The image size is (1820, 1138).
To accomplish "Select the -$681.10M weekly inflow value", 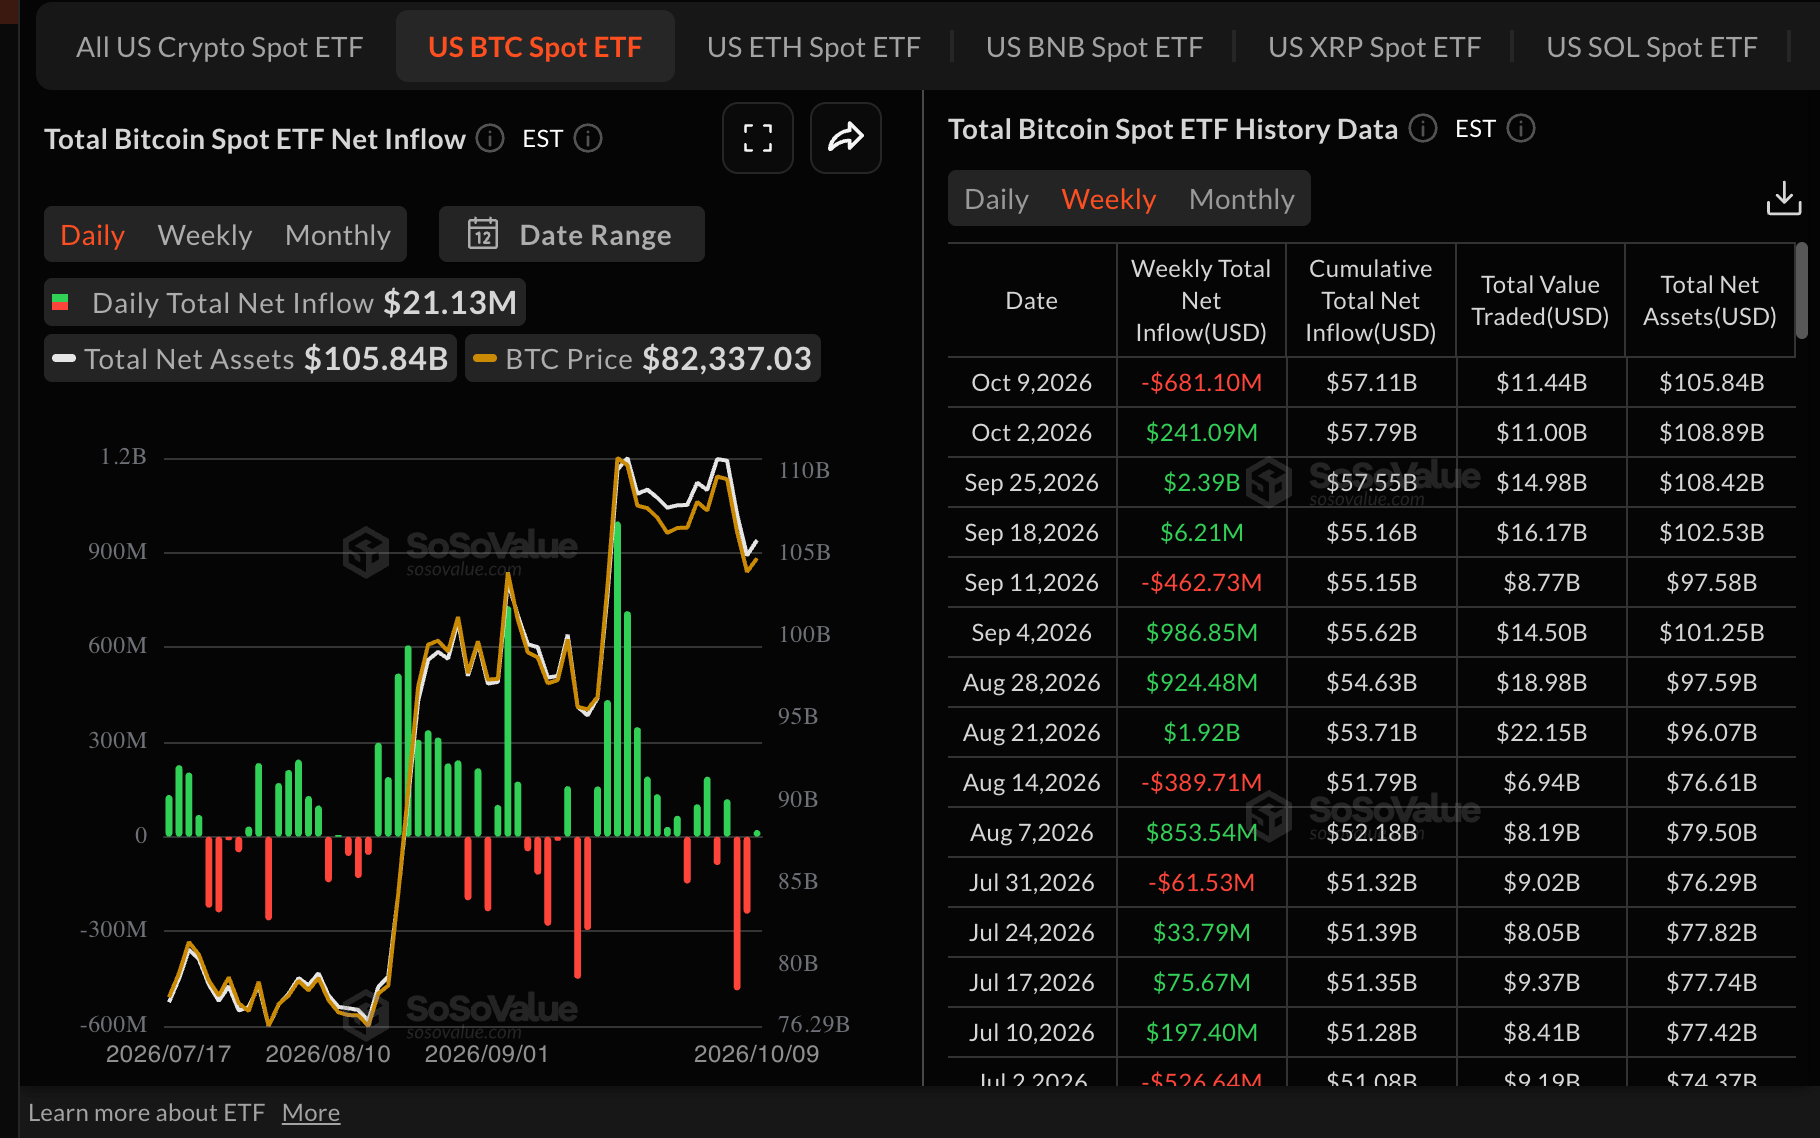I will tap(1201, 383).
